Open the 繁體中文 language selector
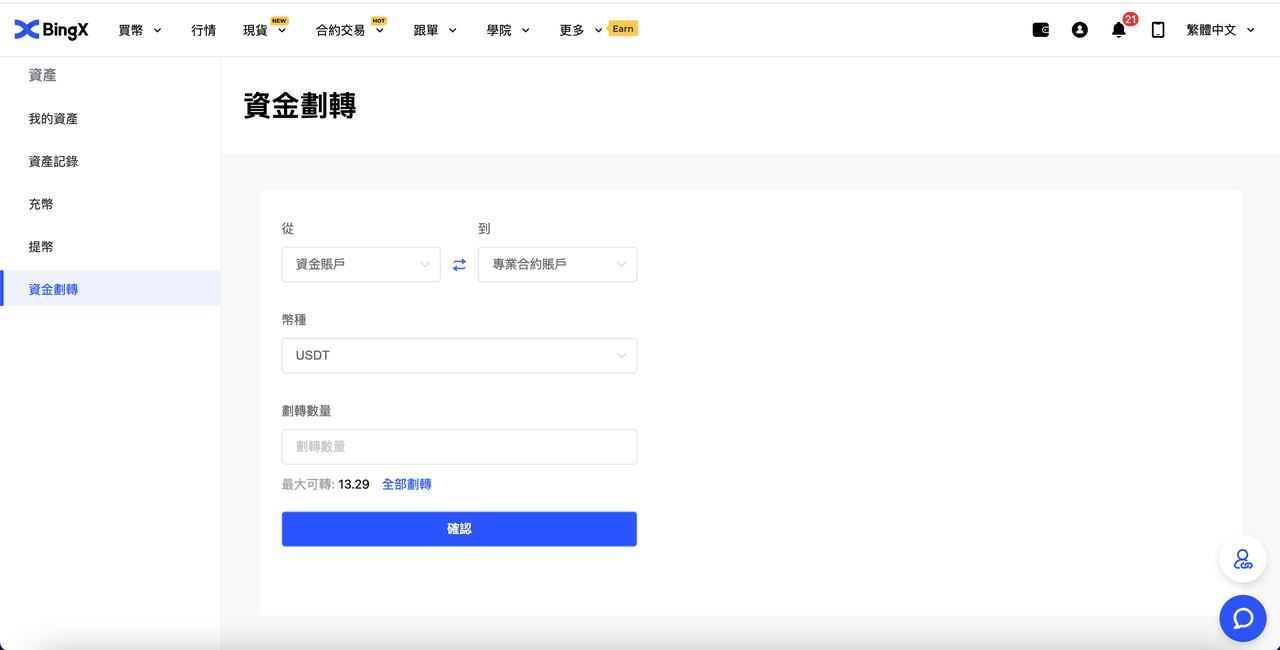This screenshot has width=1280, height=650. (1219, 30)
